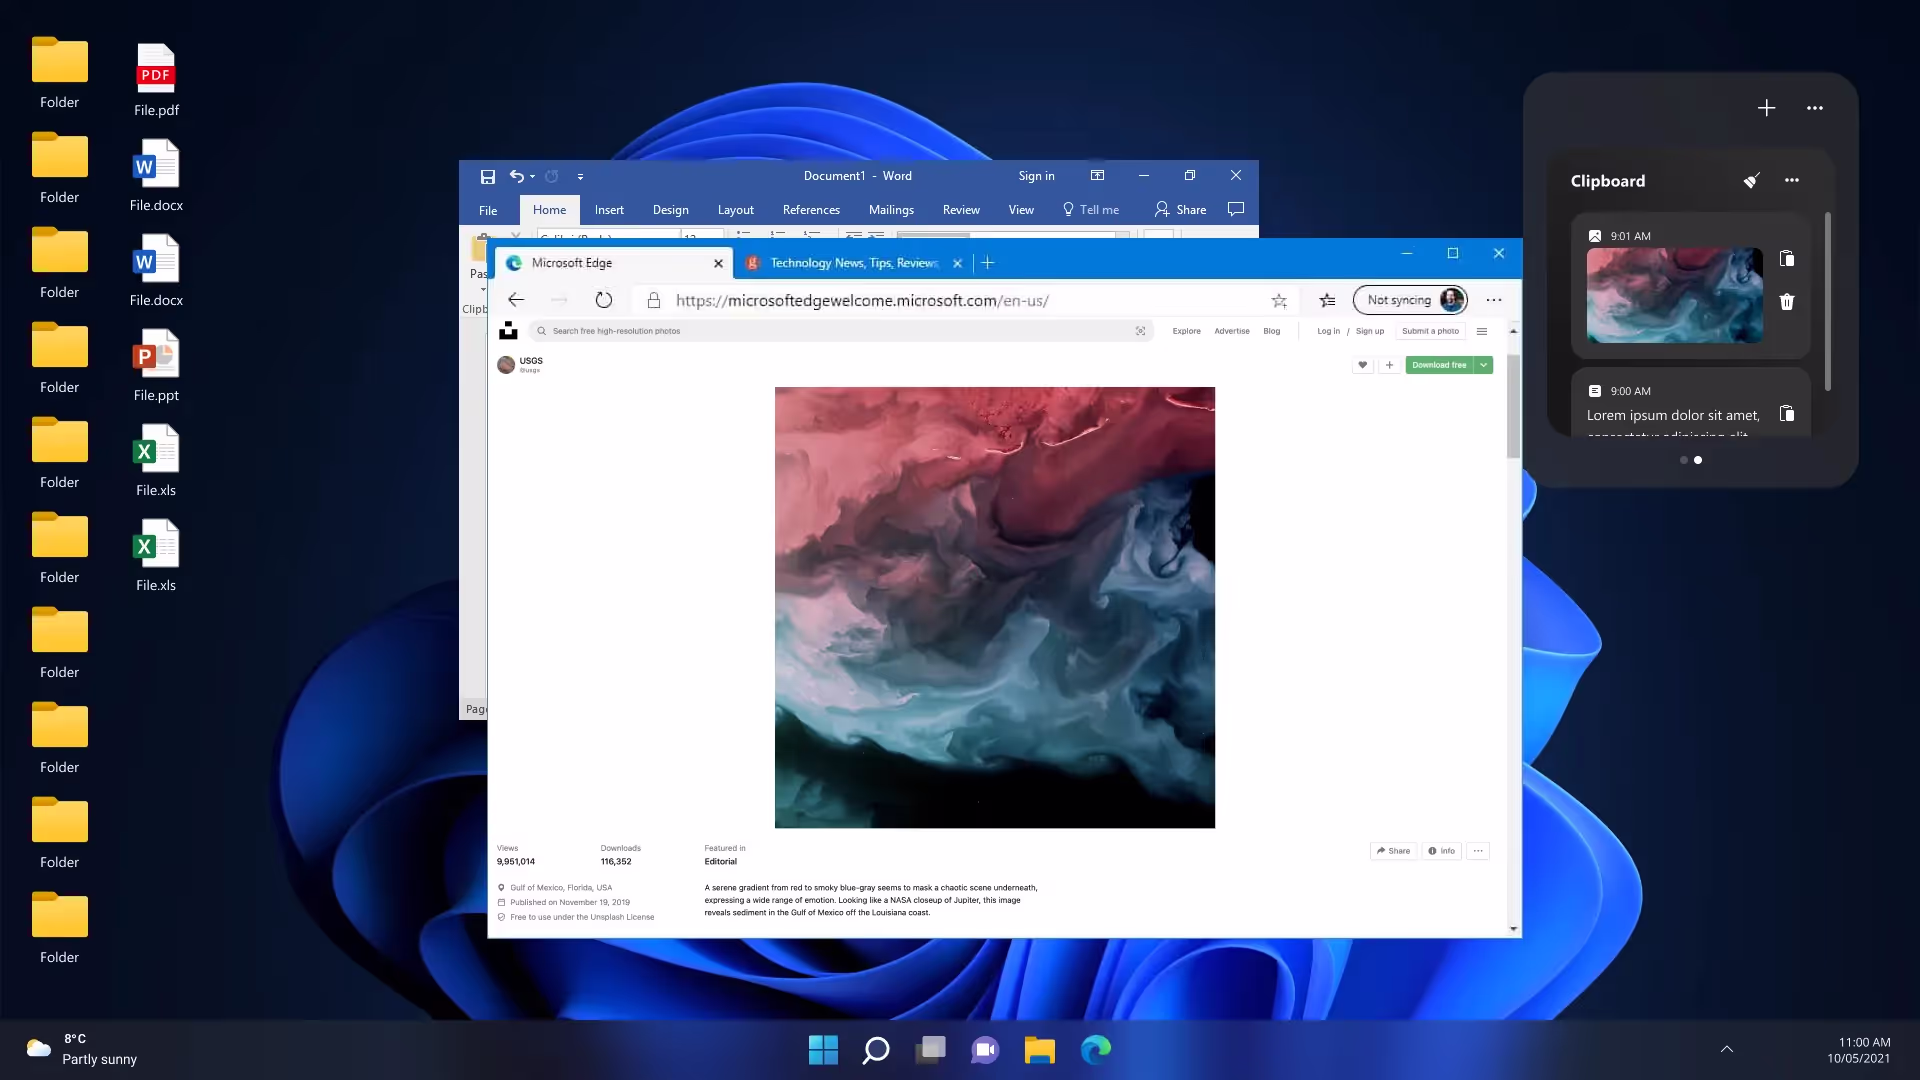
Task: Open Edge from the taskbar
Action: (x=1095, y=1049)
